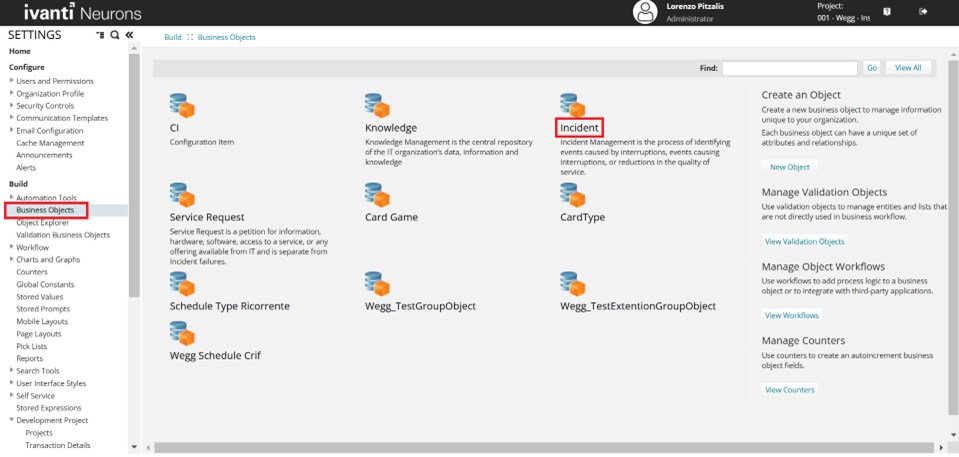Expand the Workflow node
Screen dimensions: 959x457
tap(12, 247)
